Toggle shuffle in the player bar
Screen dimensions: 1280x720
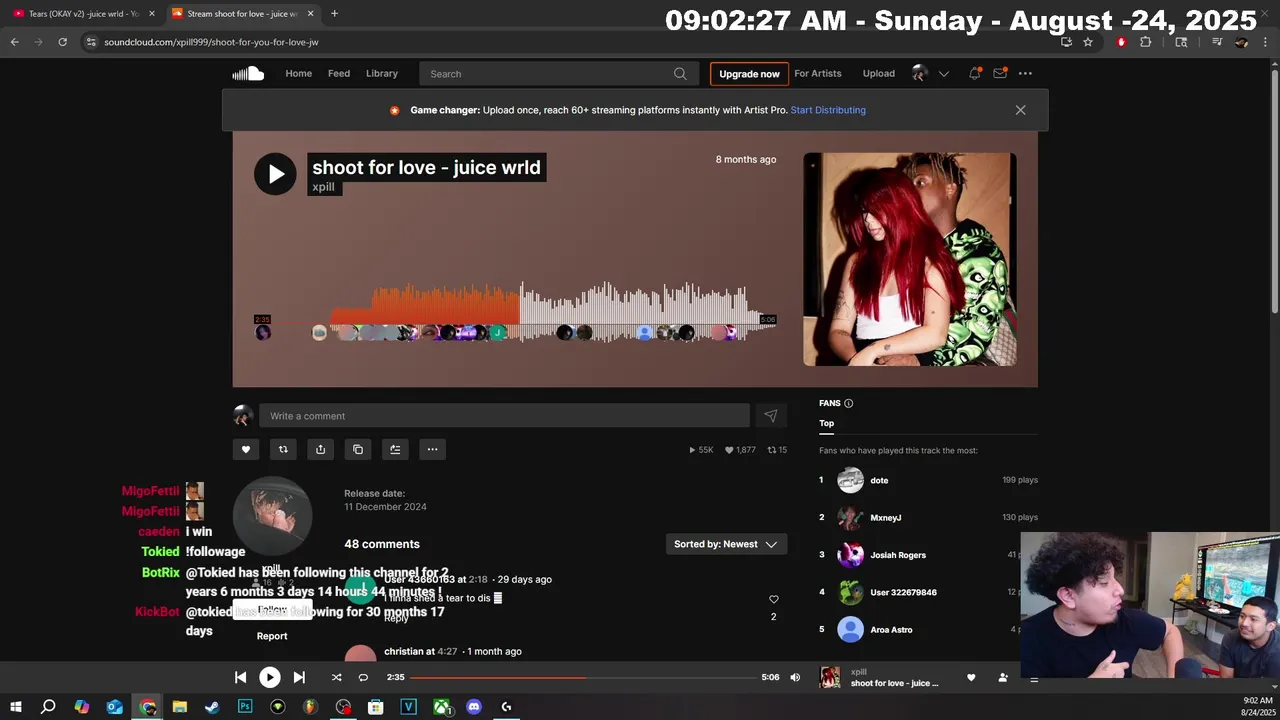[x=336, y=677]
